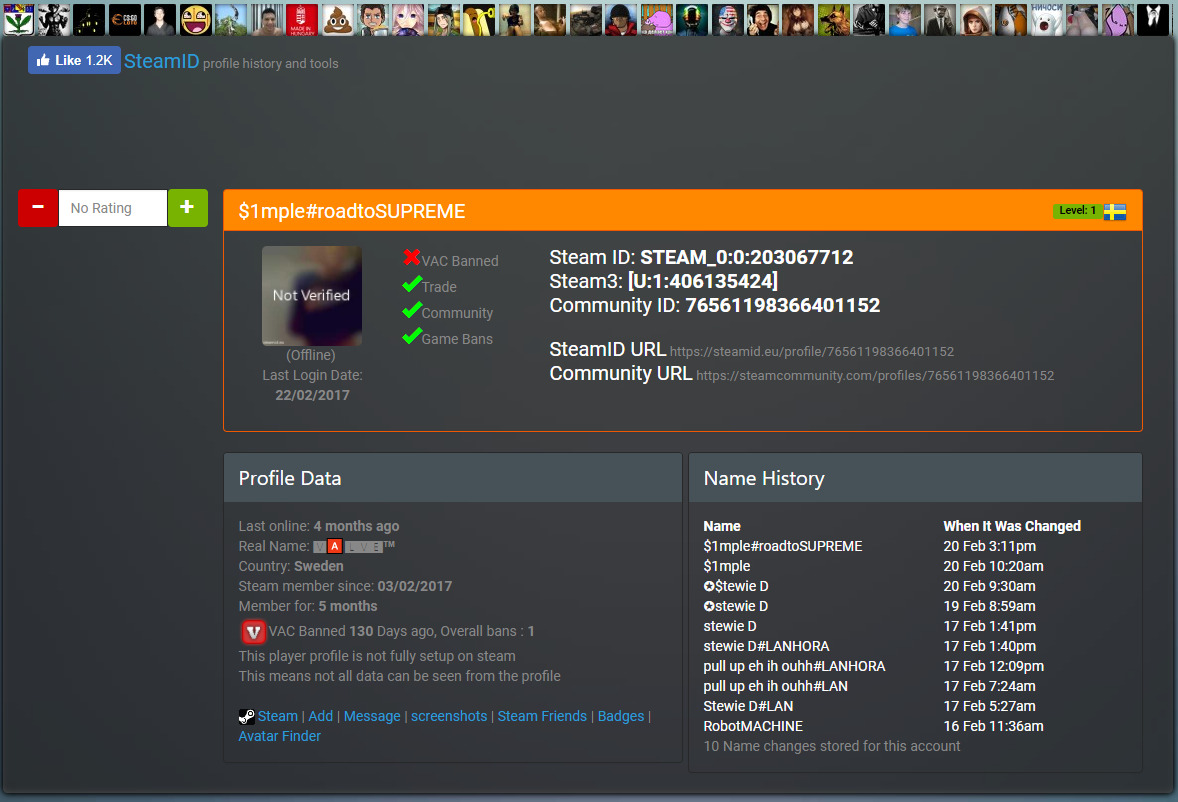Click the blurred Not Verified profile avatar
The image size is (1178, 802).
point(312,296)
